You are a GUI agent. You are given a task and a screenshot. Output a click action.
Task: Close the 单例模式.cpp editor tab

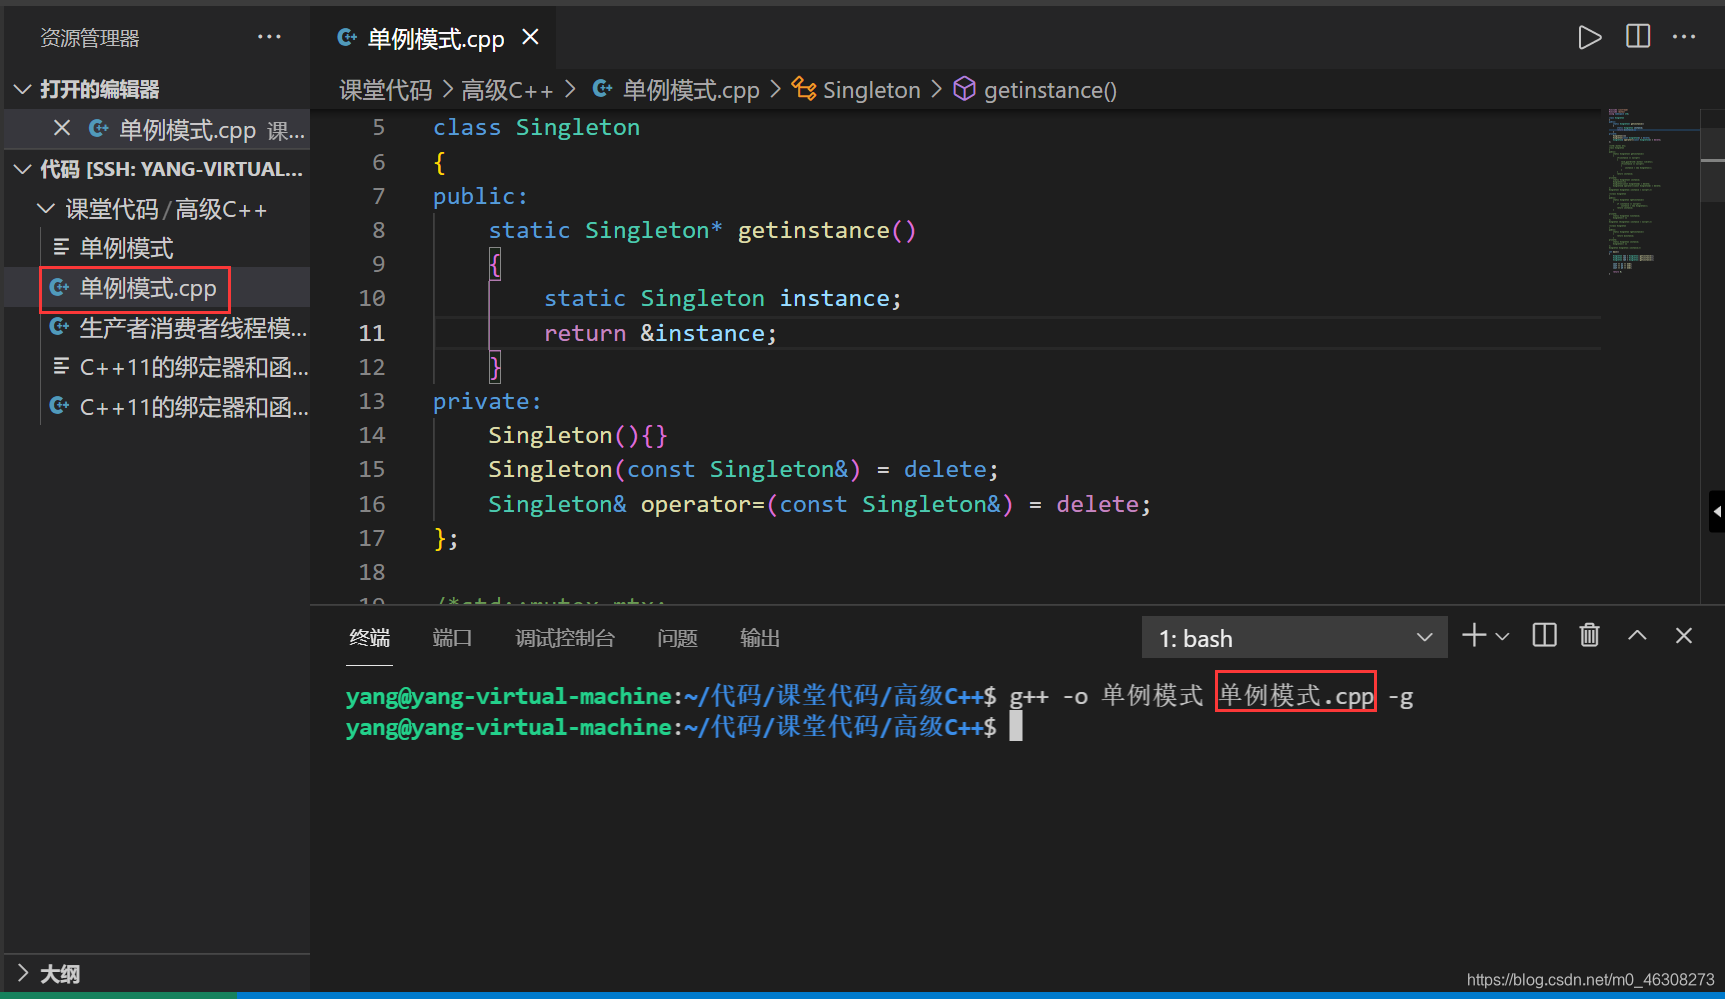[x=530, y=37]
